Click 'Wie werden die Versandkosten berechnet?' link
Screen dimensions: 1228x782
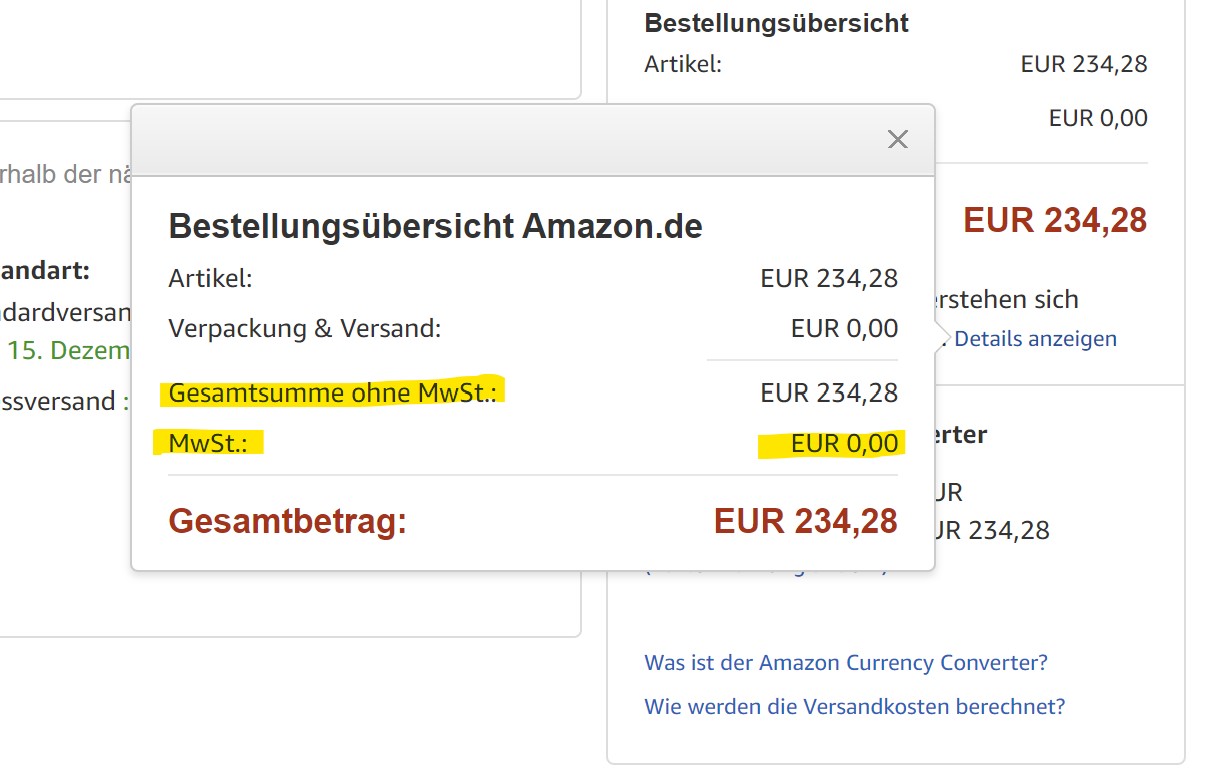coord(855,707)
